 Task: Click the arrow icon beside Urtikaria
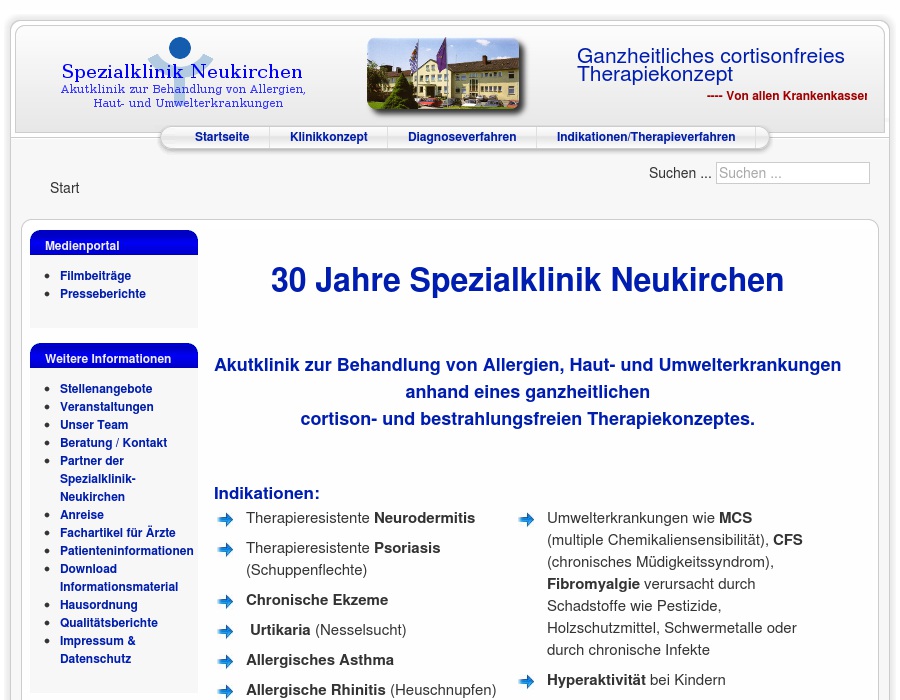[x=227, y=631]
